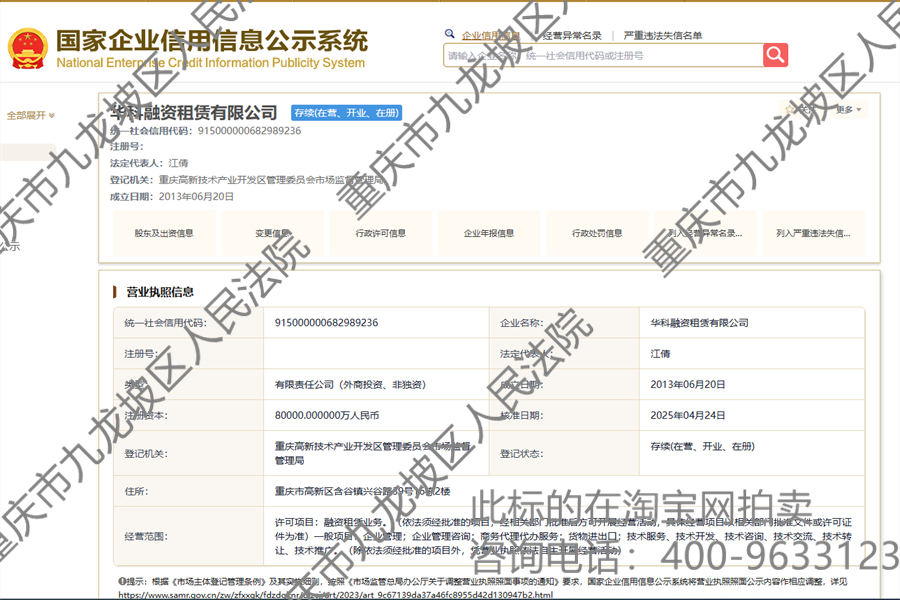
Task: Click the header line 法定代表人：江倩
Action: point(149,164)
